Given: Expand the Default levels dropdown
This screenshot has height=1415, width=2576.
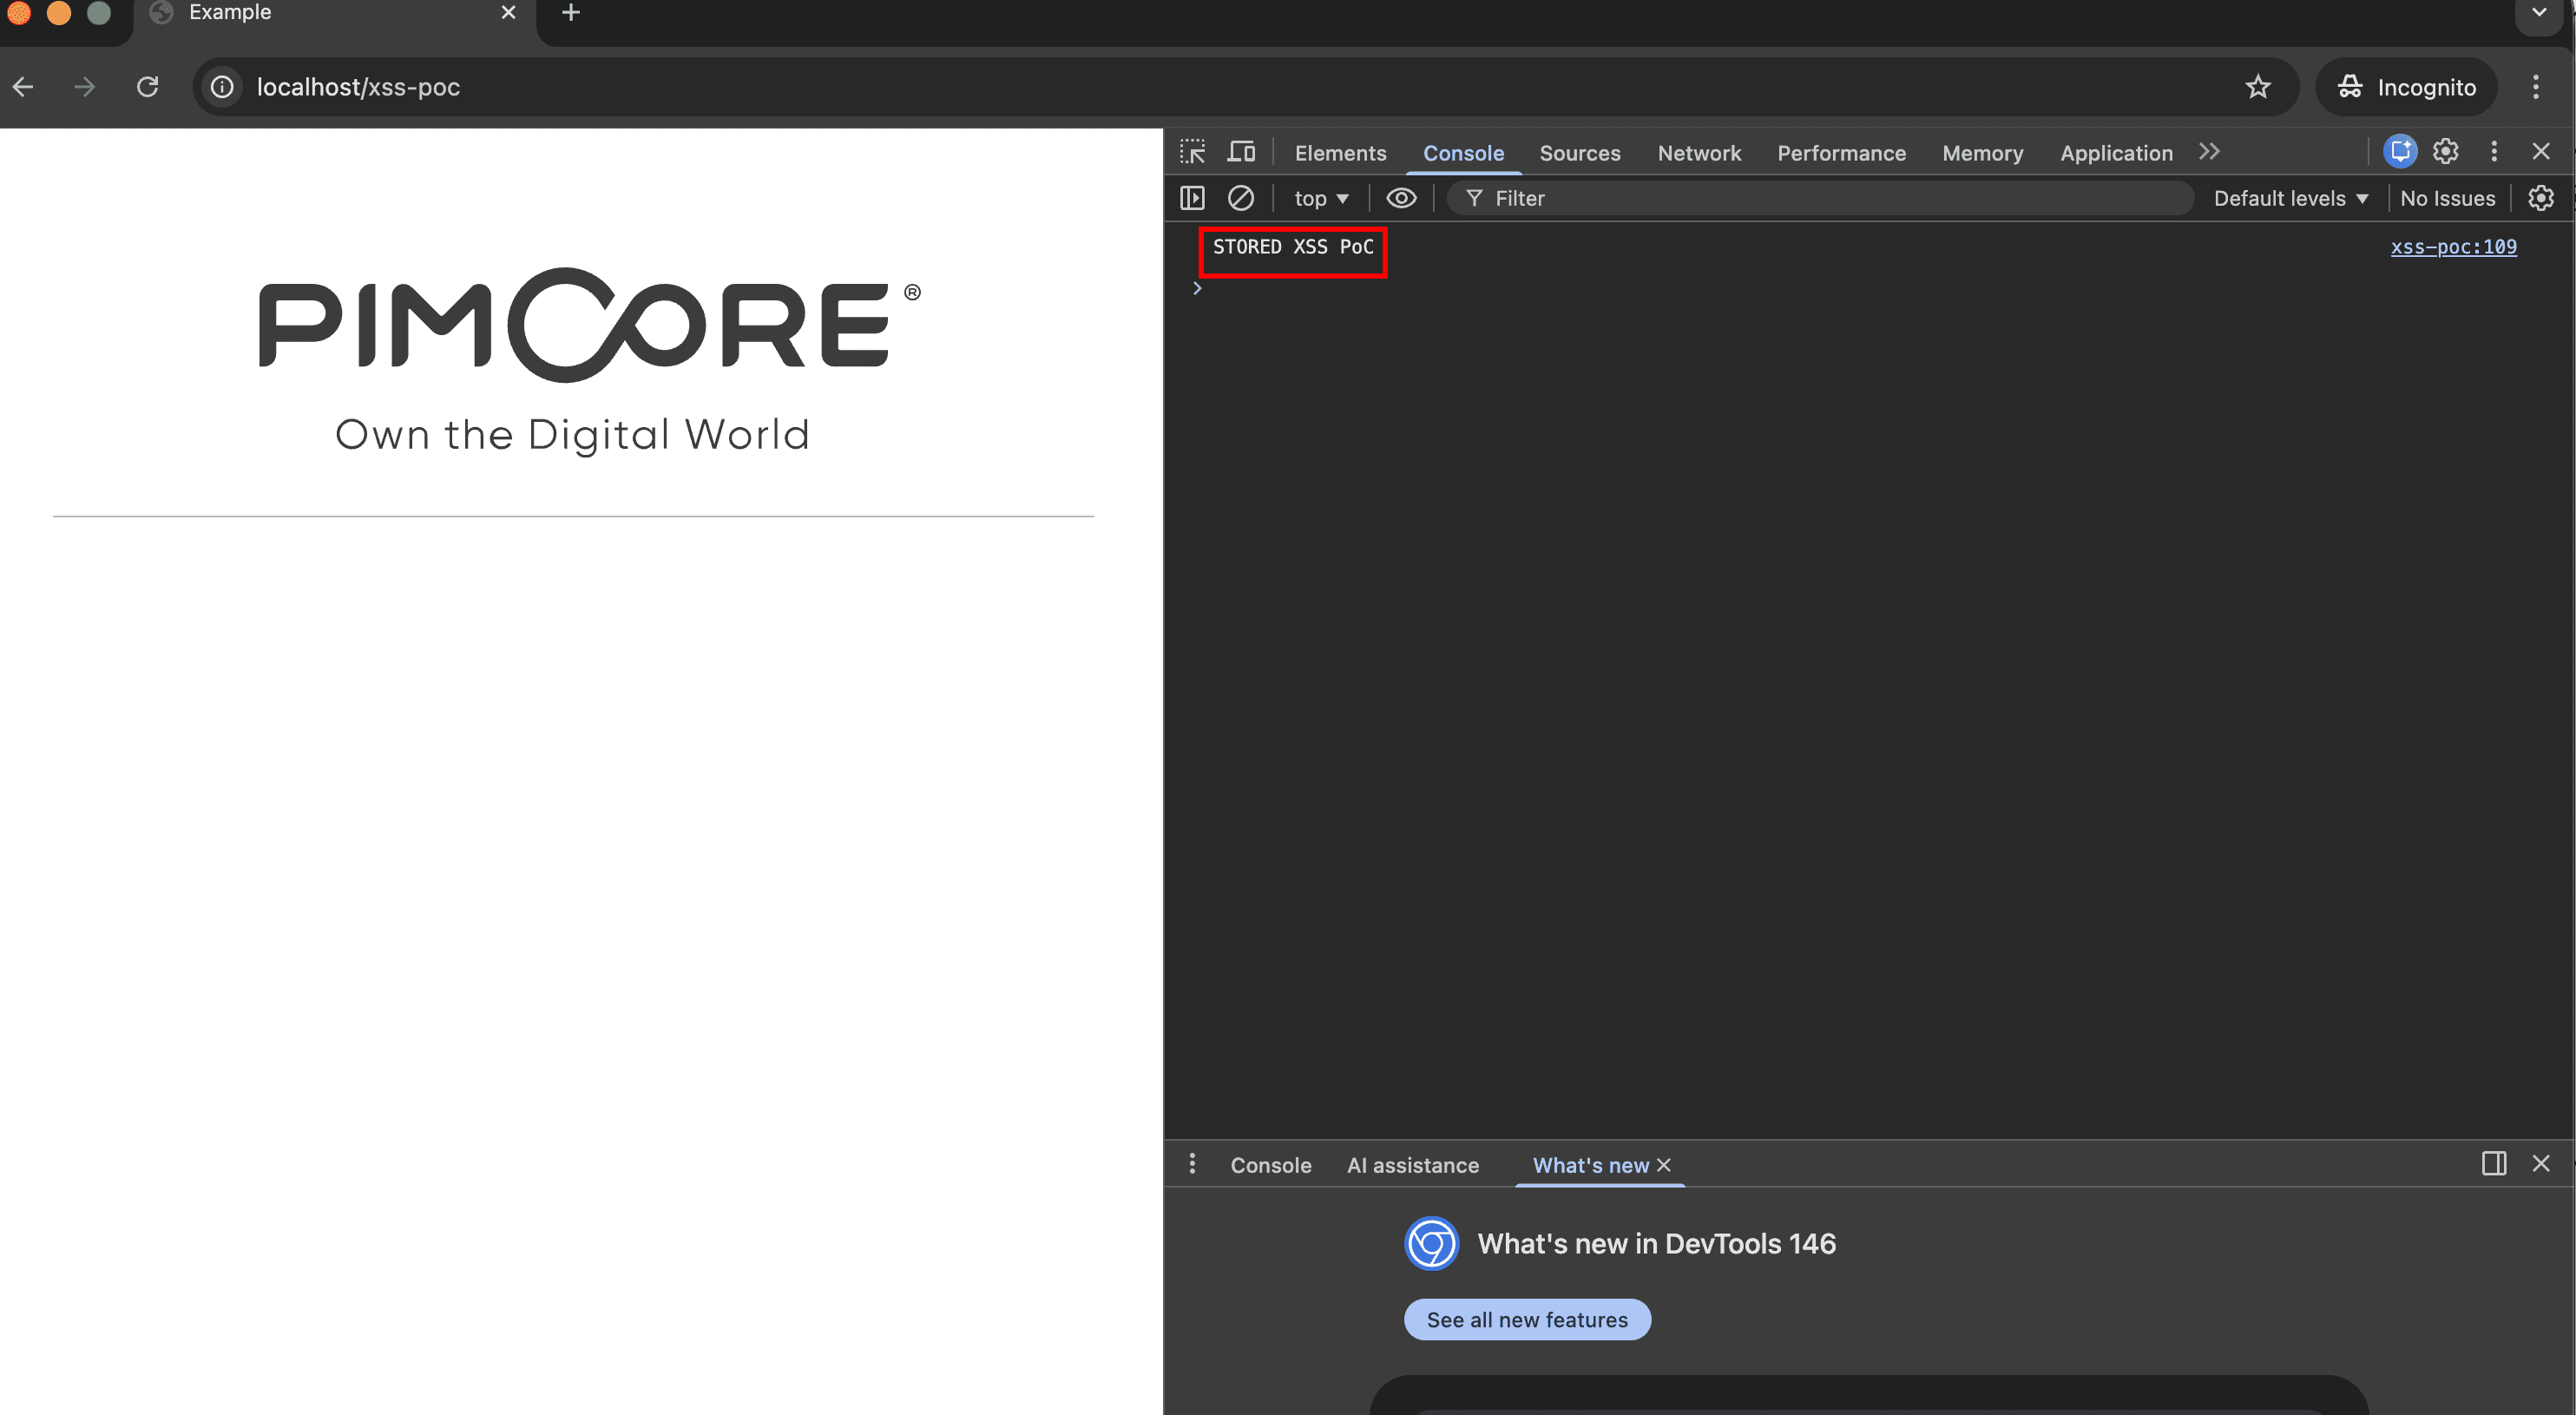Looking at the screenshot, I should pyautogui.click(x=2290, y=198).
